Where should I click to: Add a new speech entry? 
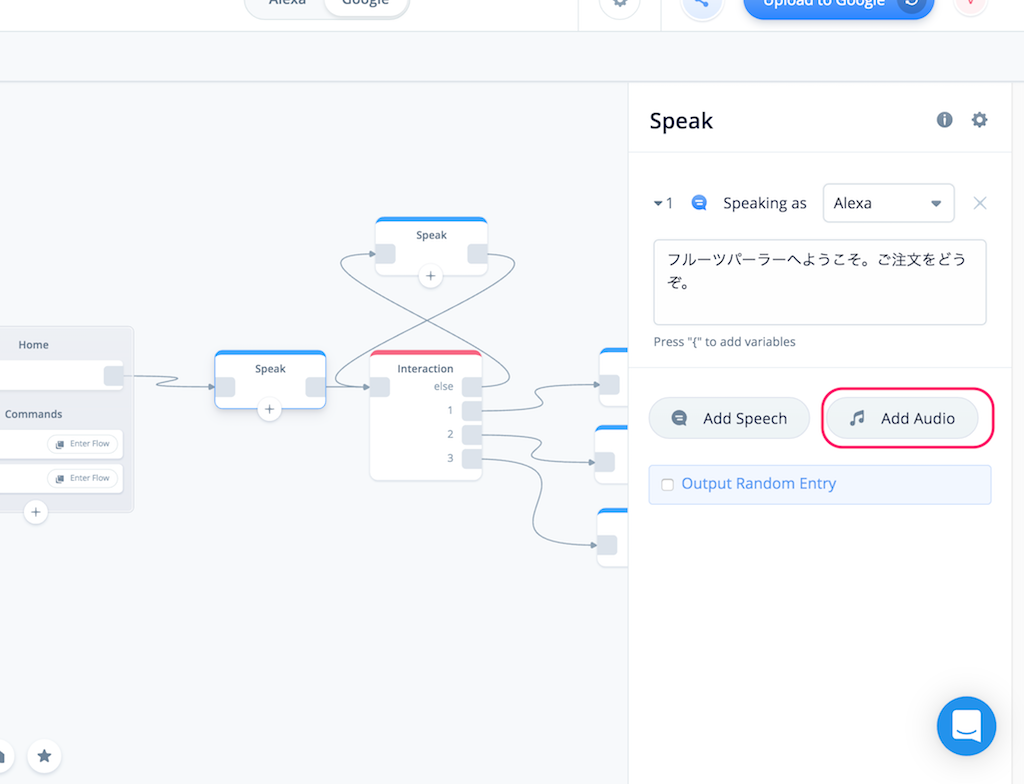(x=729, y=418)
